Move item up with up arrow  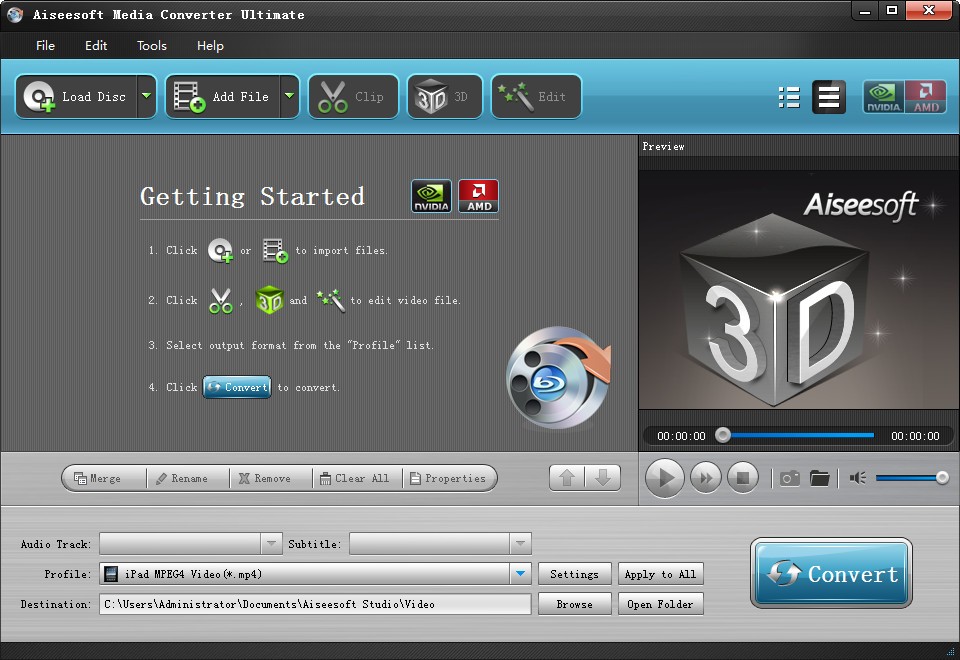click(x=567, y=478)
